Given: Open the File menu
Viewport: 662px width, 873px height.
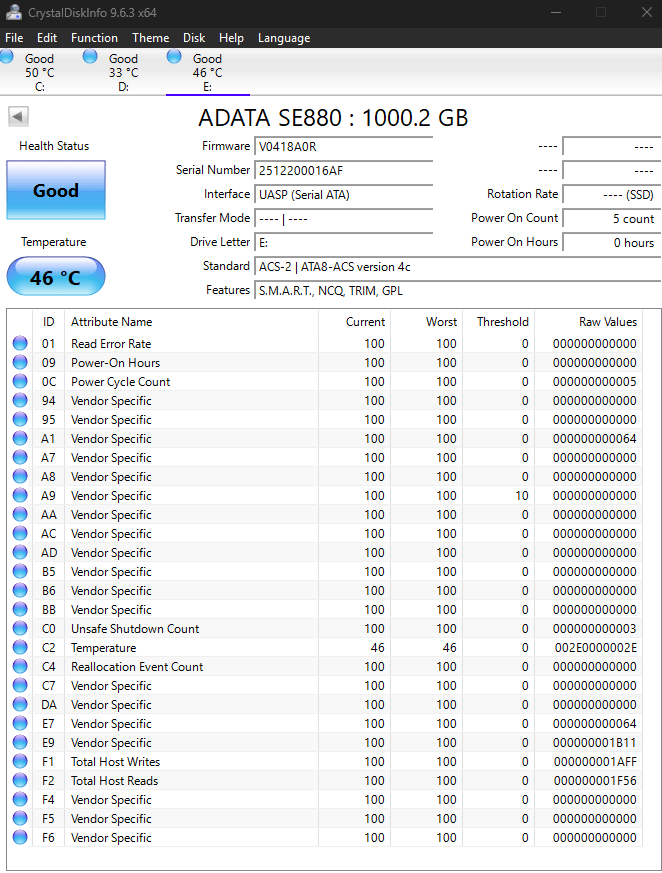Looking at the screenshot, I should (14, 38).
